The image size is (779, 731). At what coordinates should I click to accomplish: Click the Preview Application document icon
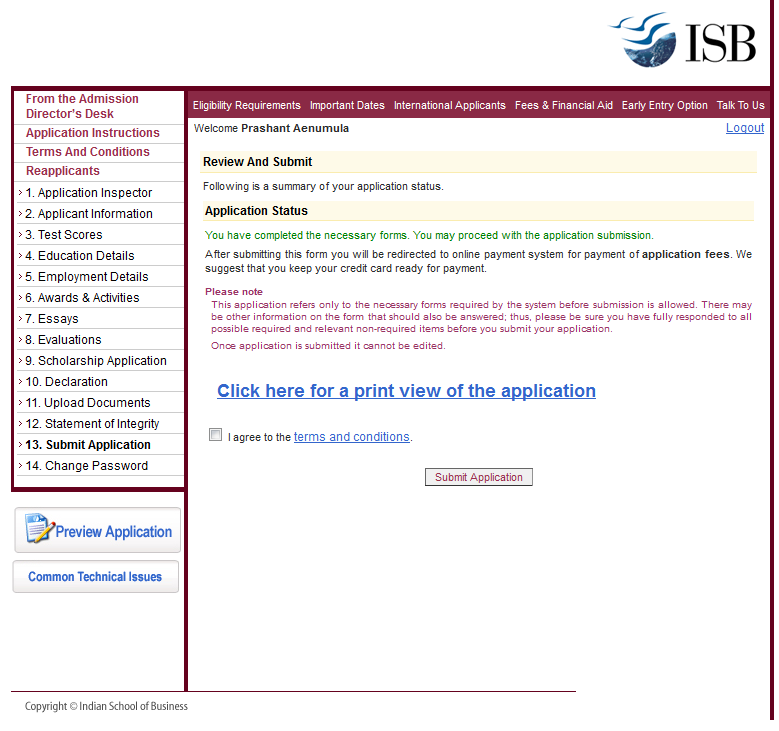tap(38, 529)
